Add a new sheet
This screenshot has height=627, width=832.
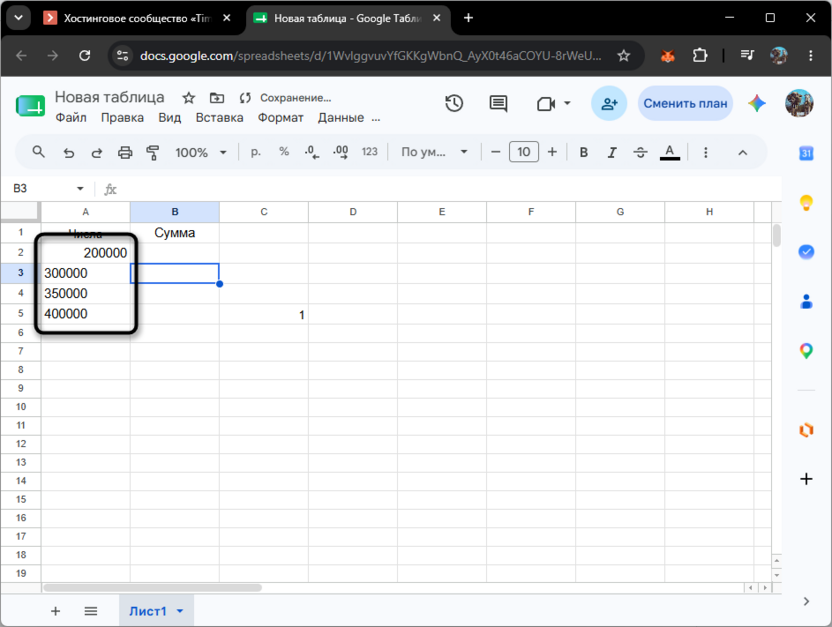pos(55,611)
